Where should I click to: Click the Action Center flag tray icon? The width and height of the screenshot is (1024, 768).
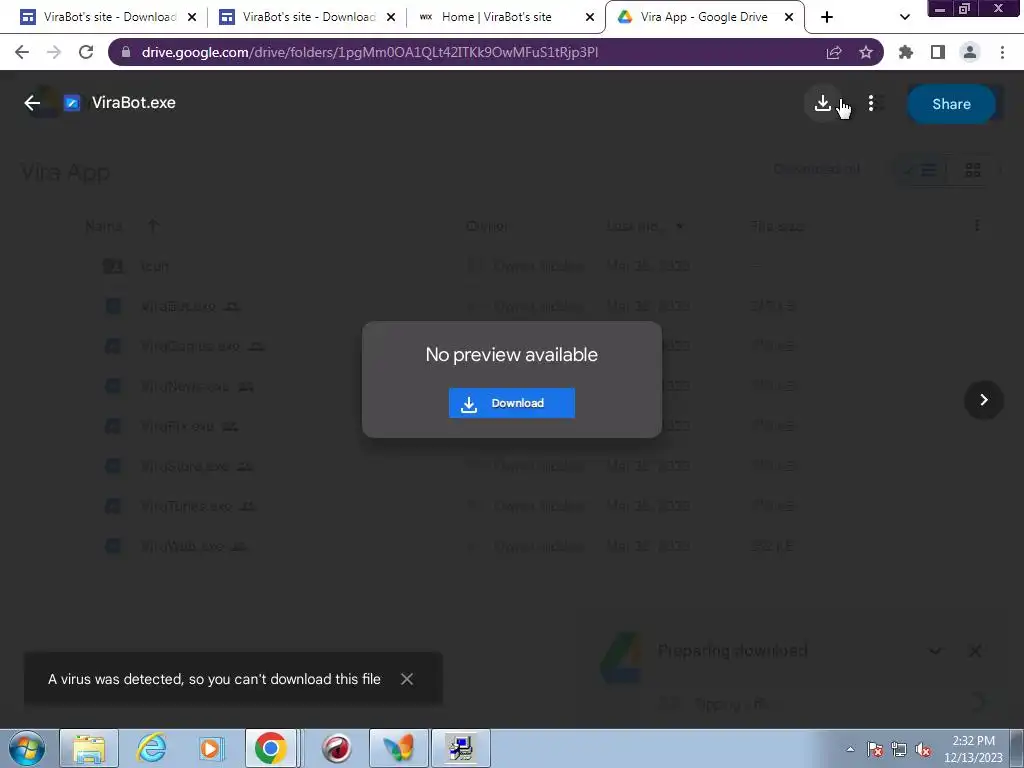coord(875,750)
